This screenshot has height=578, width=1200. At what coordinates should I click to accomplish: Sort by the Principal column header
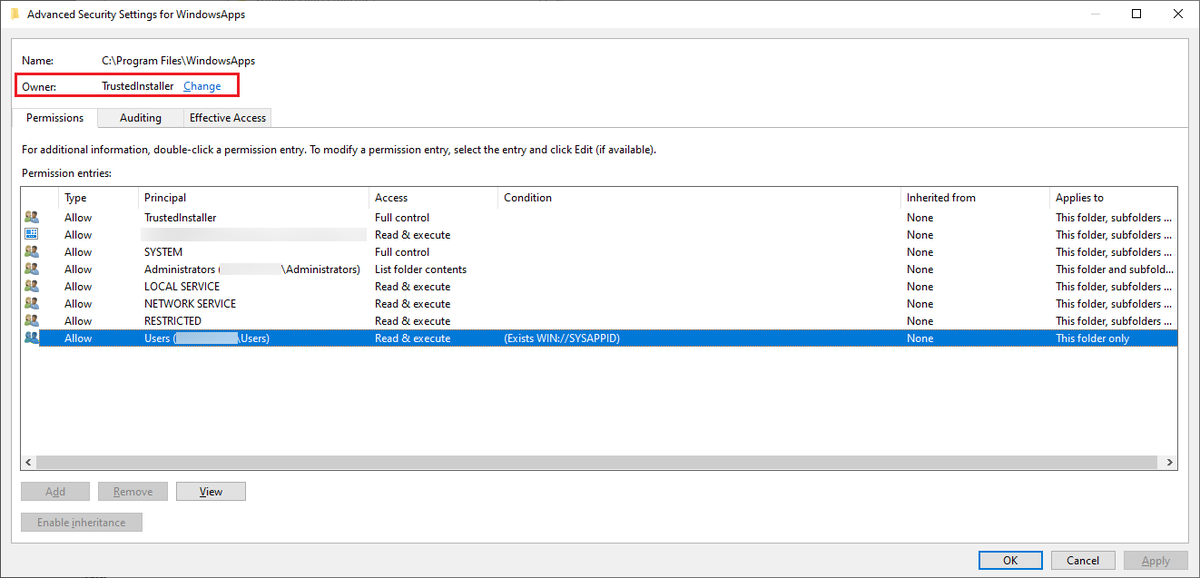coord(254,198)
